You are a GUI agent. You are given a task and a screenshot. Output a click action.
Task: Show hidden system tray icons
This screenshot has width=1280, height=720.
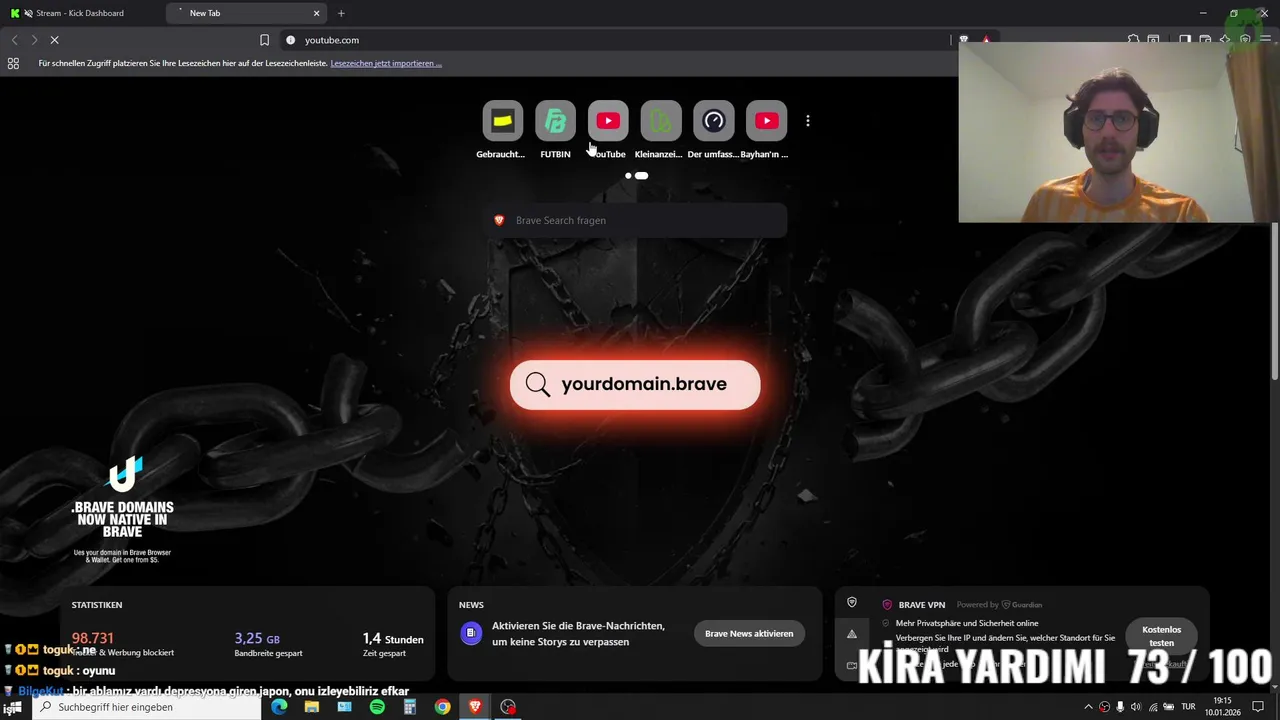tap(1088, 707)
